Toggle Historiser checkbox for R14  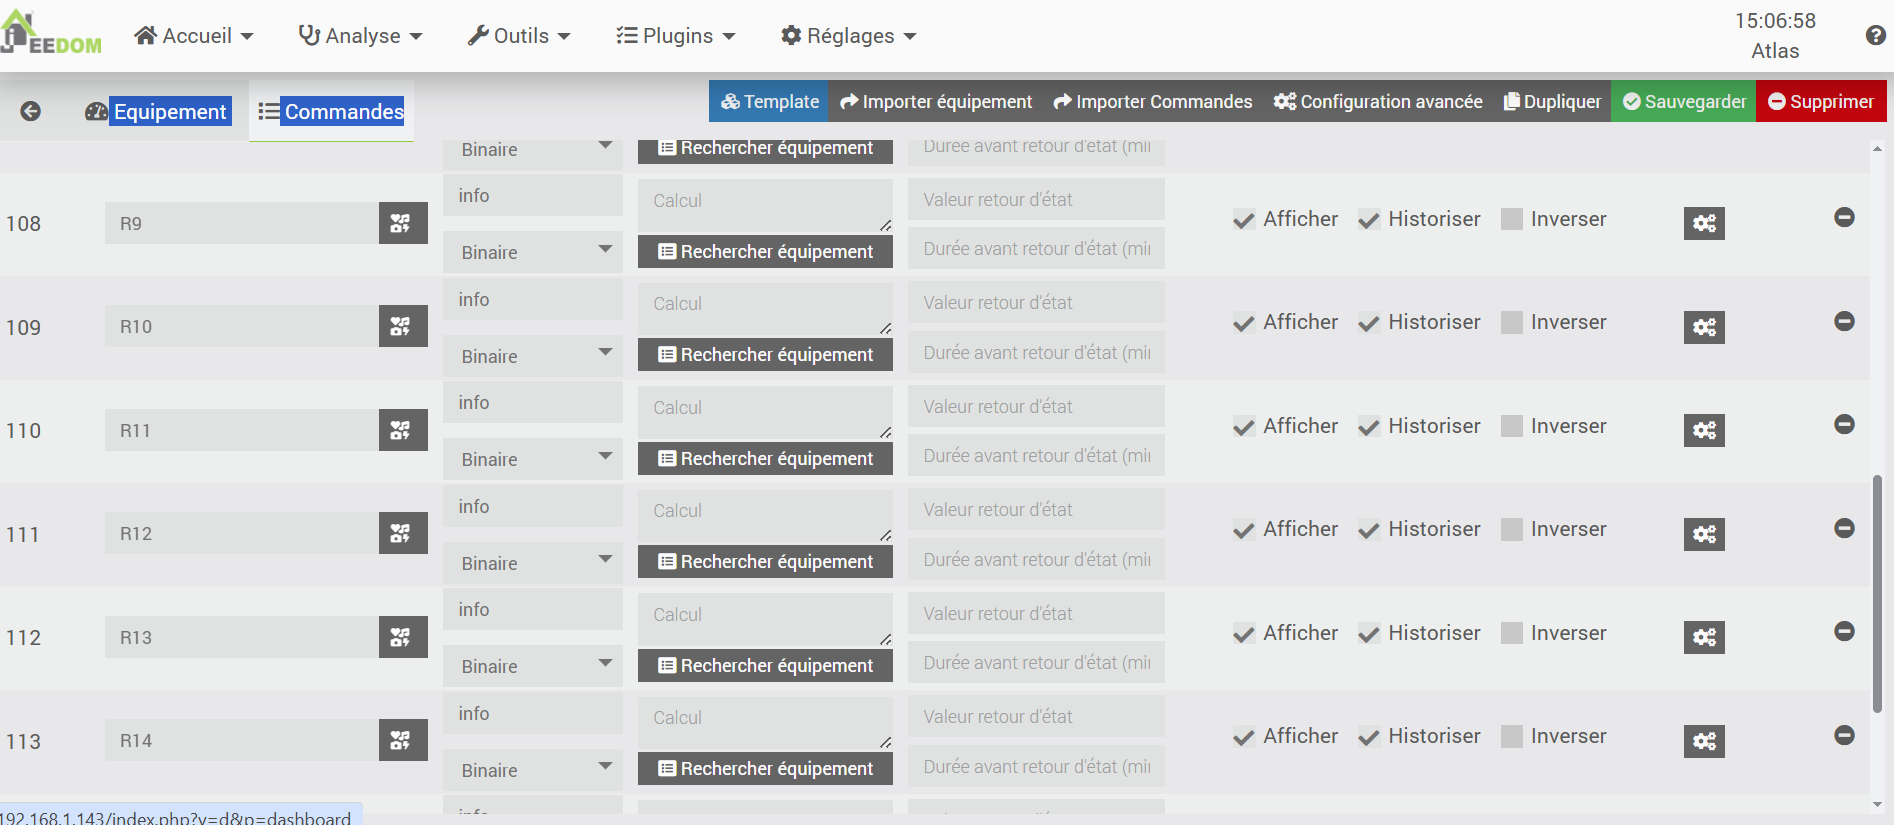1369,737
